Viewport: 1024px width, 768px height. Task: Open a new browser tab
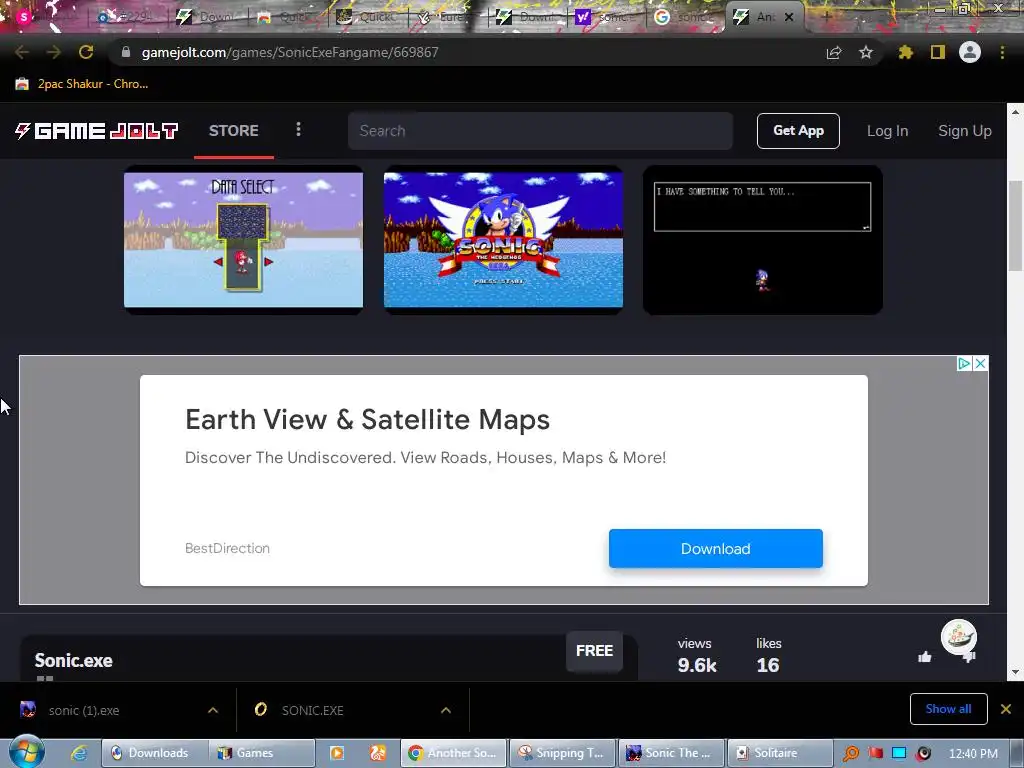[x=826, y=17]
